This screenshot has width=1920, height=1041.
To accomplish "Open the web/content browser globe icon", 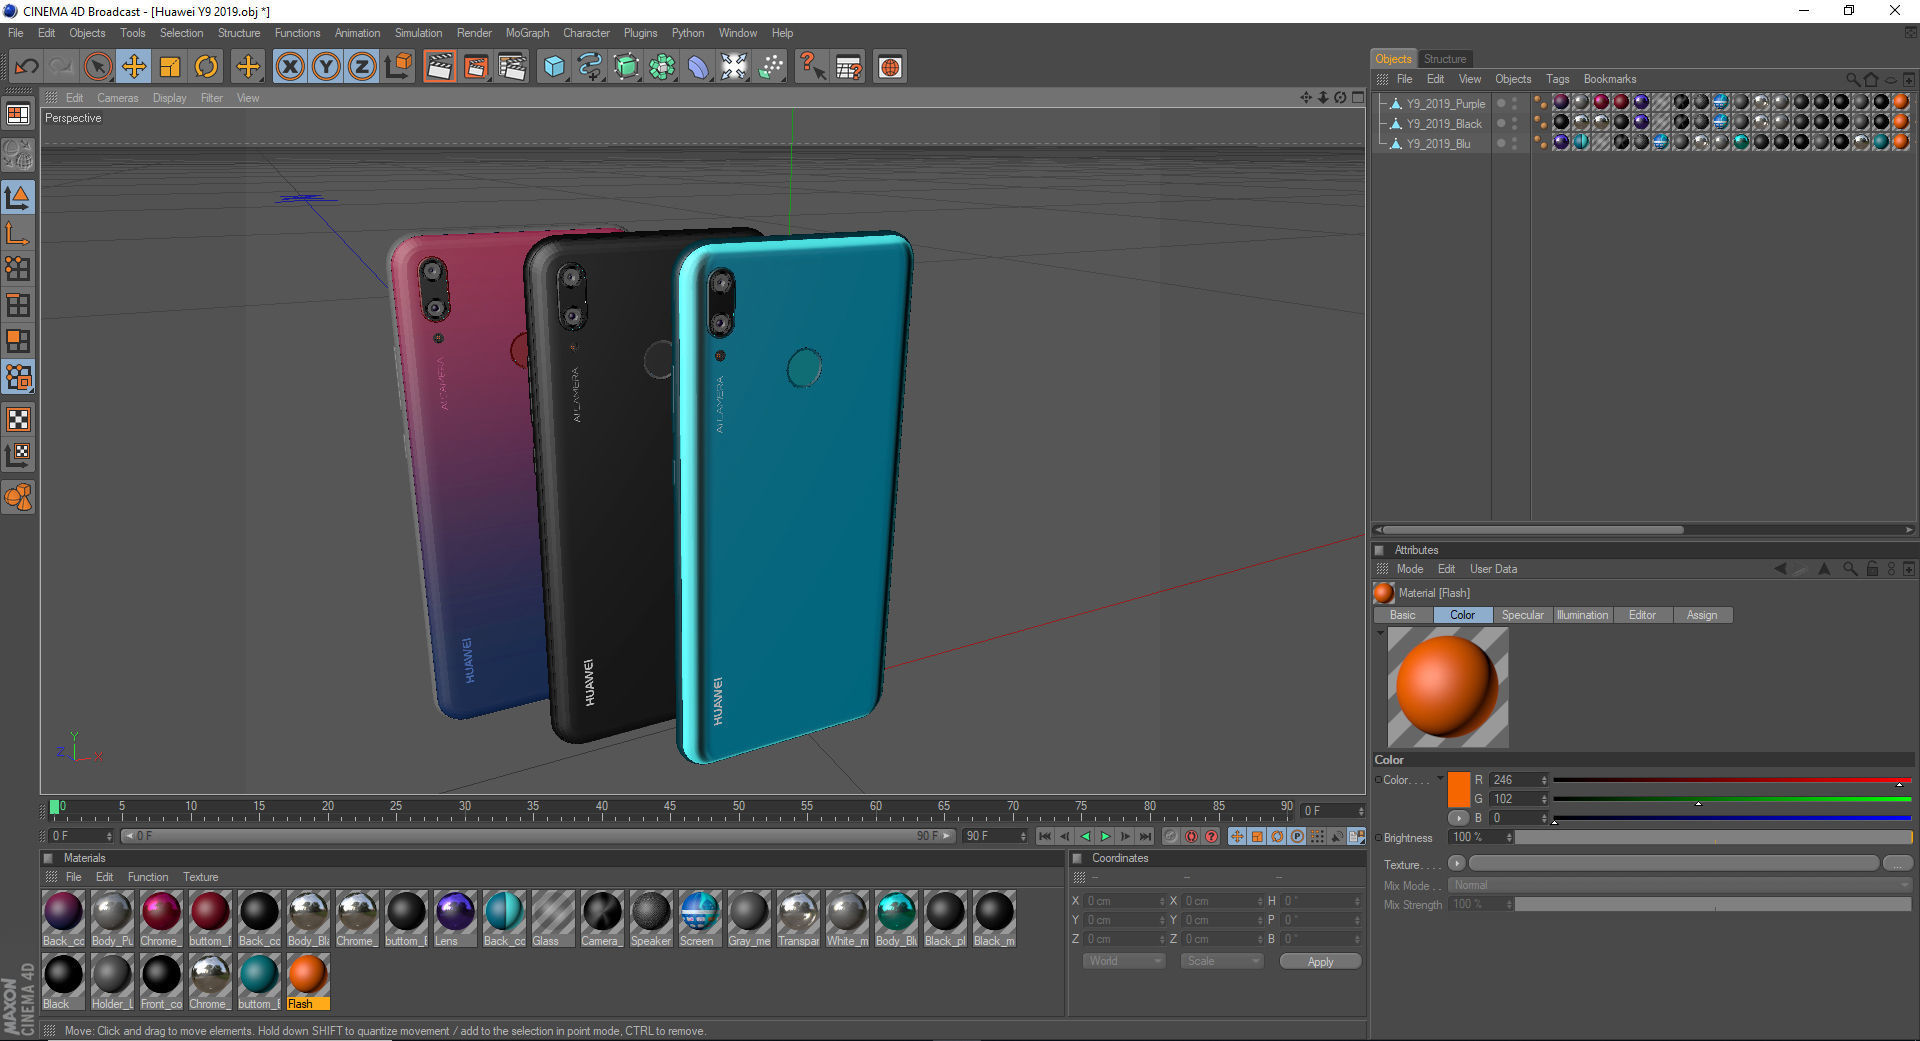I will (x=890, y=67).
